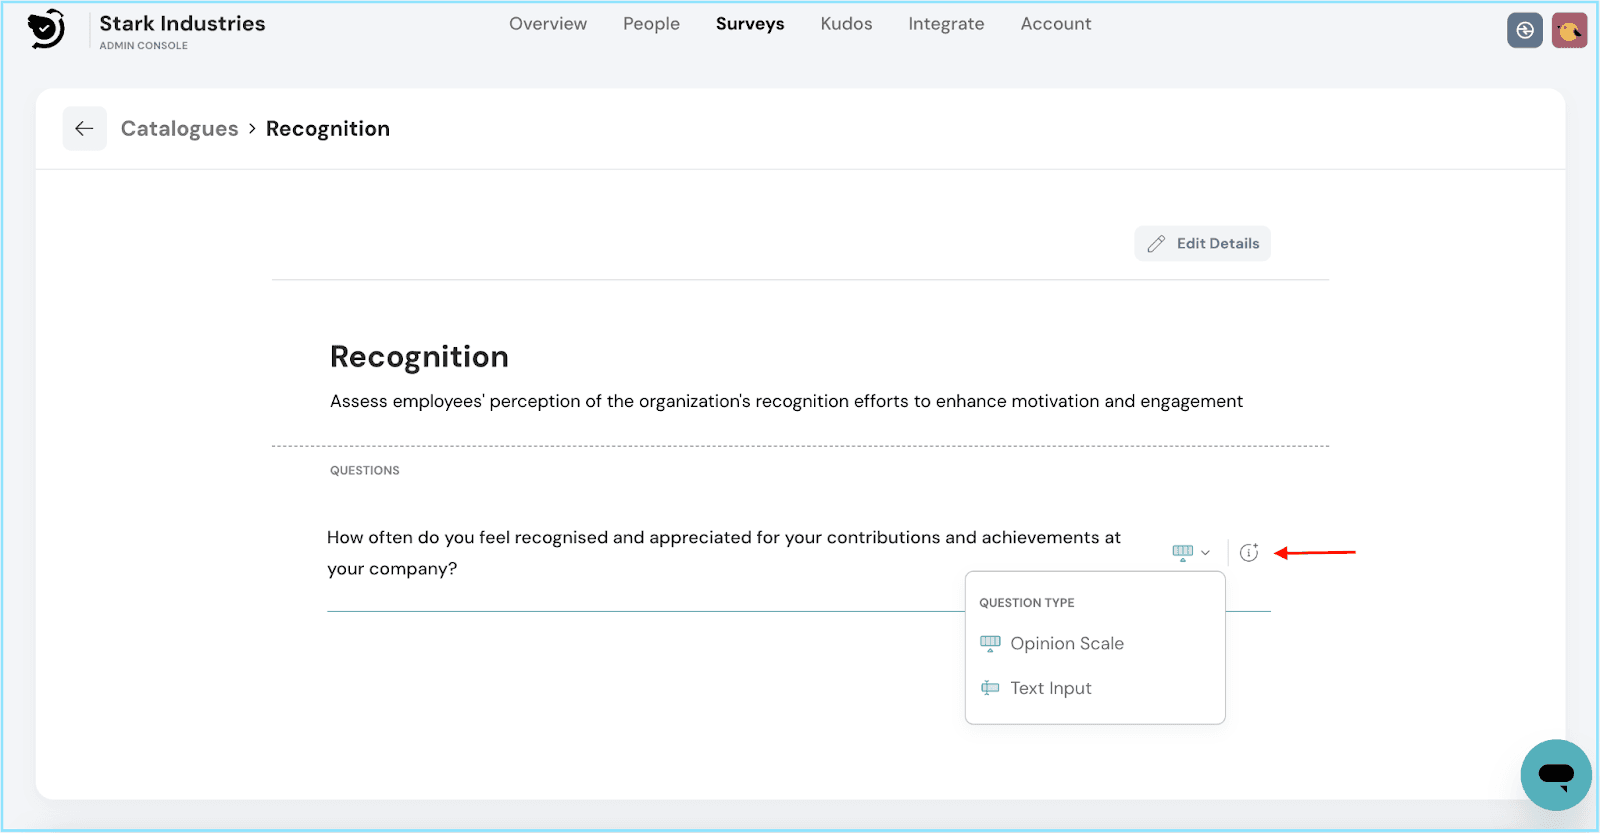Image resolution: width=1600 pixels, height=833 pixels.
Task: Expand the question type dropdown on the question
Action: click(1191, 552)
